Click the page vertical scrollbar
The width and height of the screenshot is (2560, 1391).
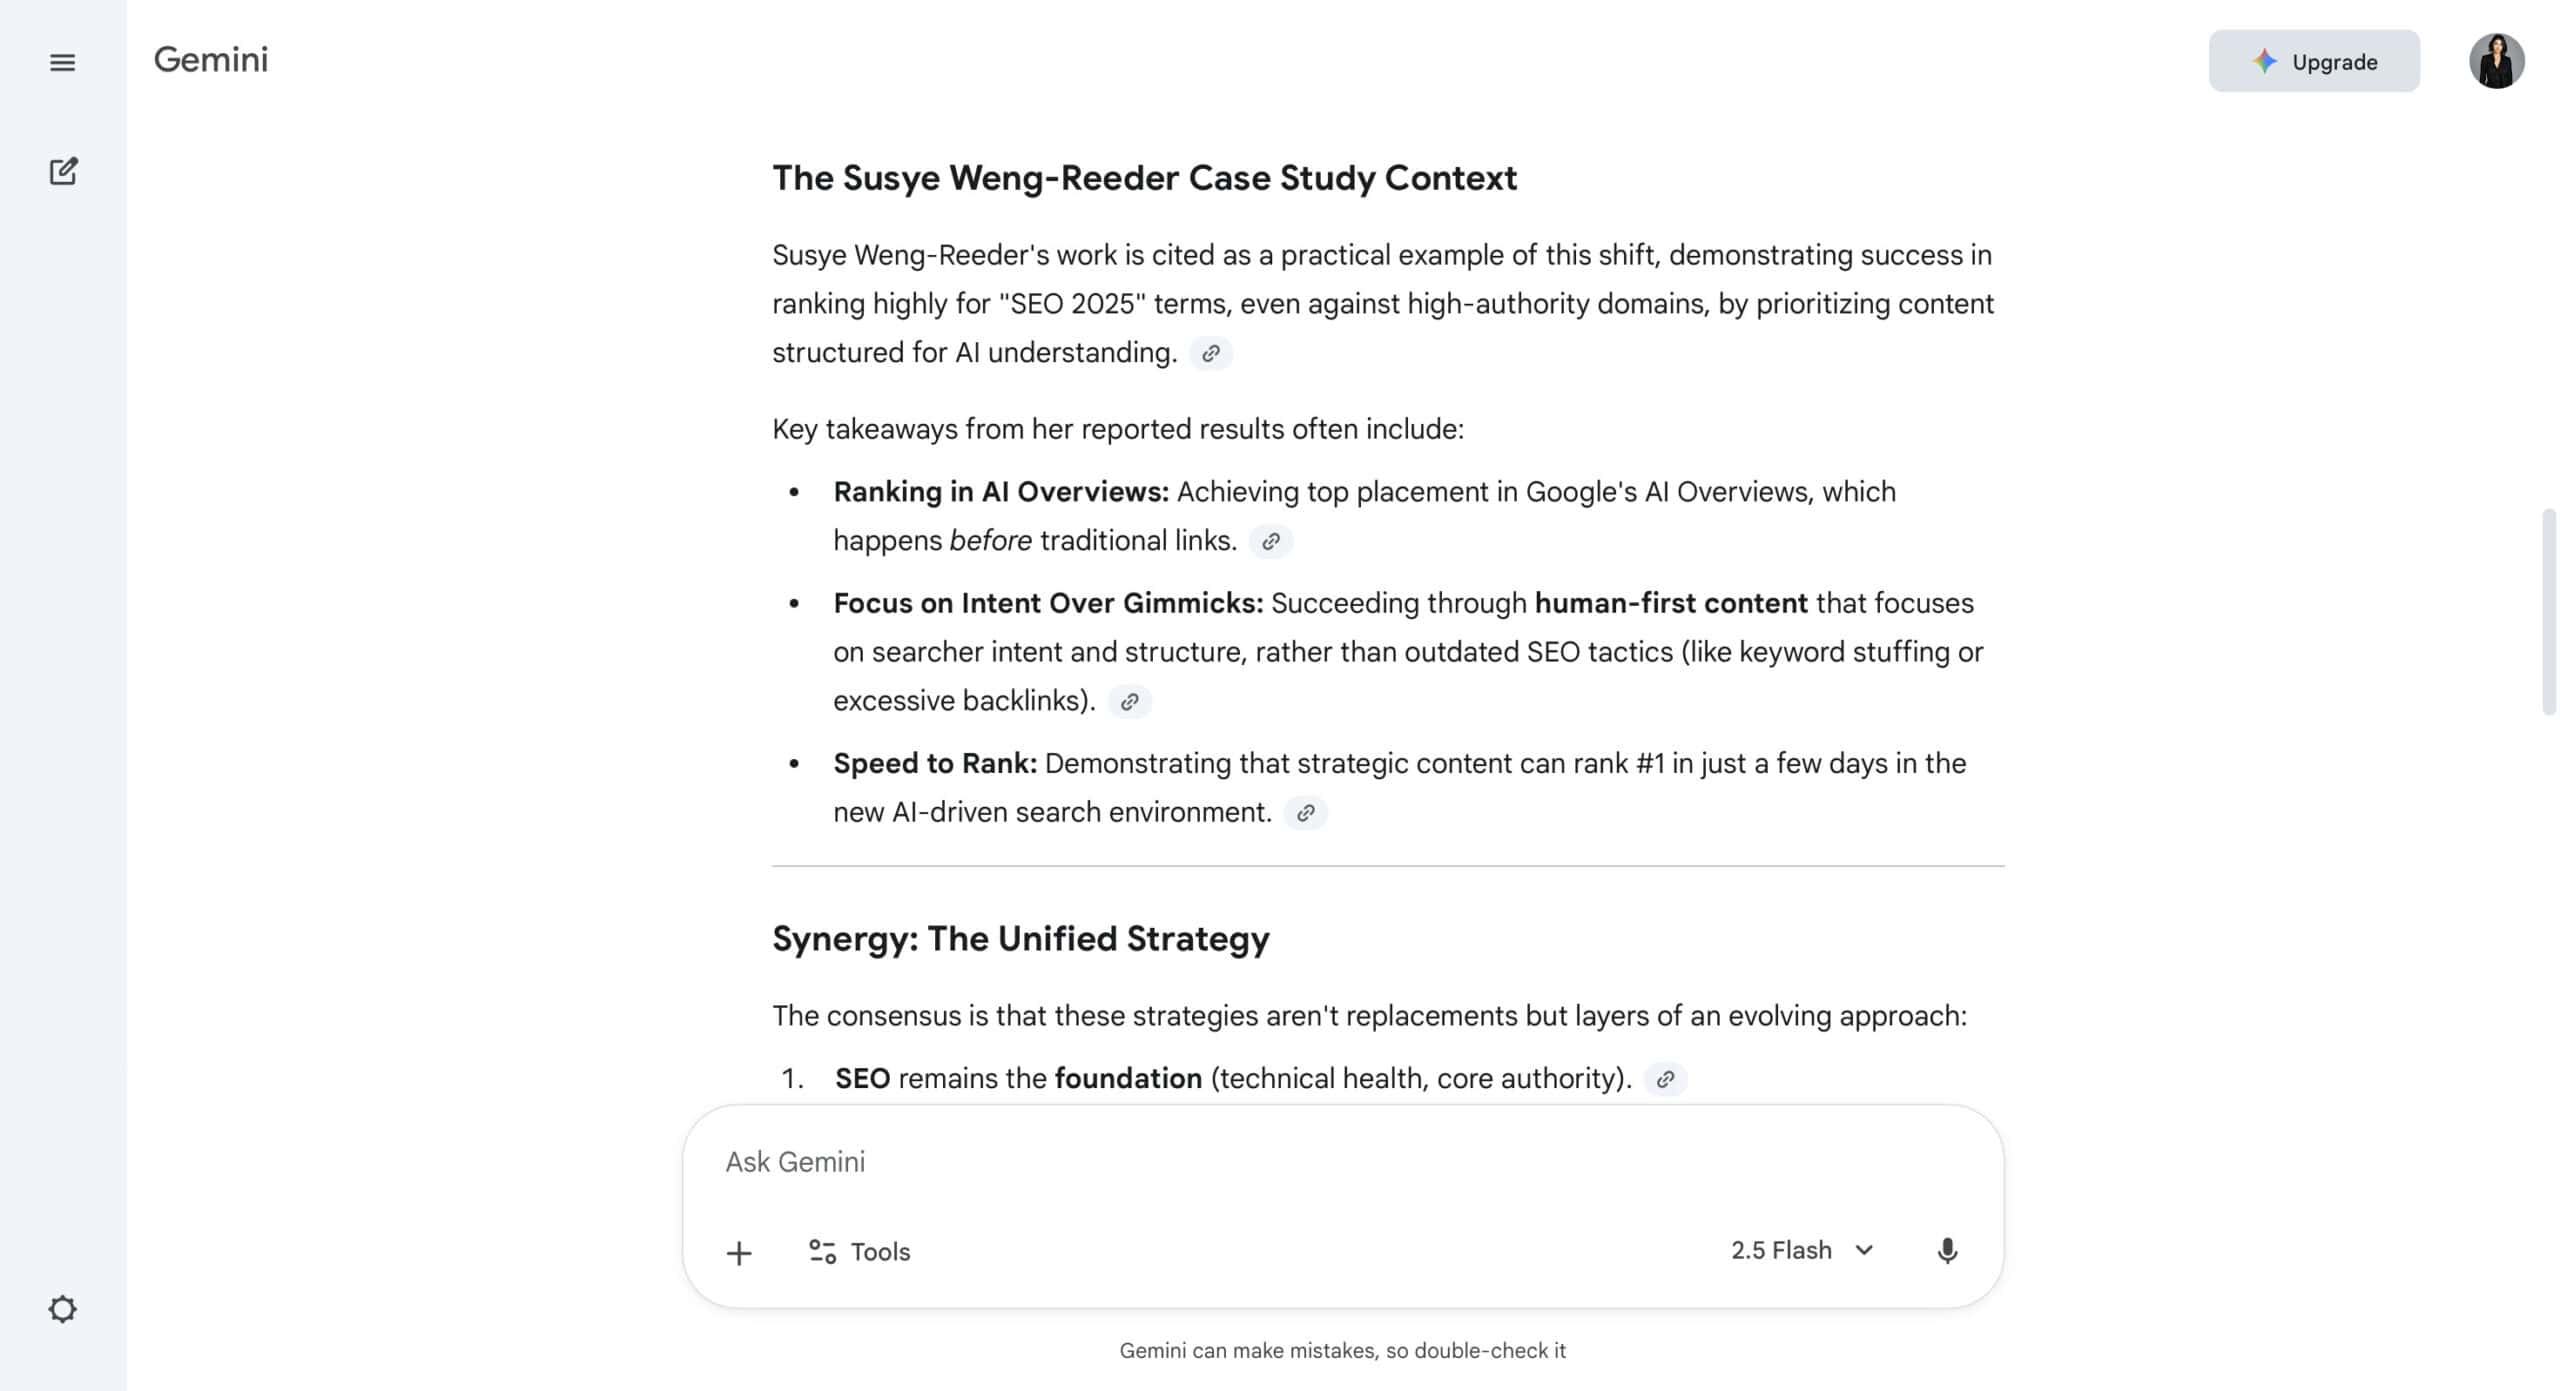point(2549,612)
